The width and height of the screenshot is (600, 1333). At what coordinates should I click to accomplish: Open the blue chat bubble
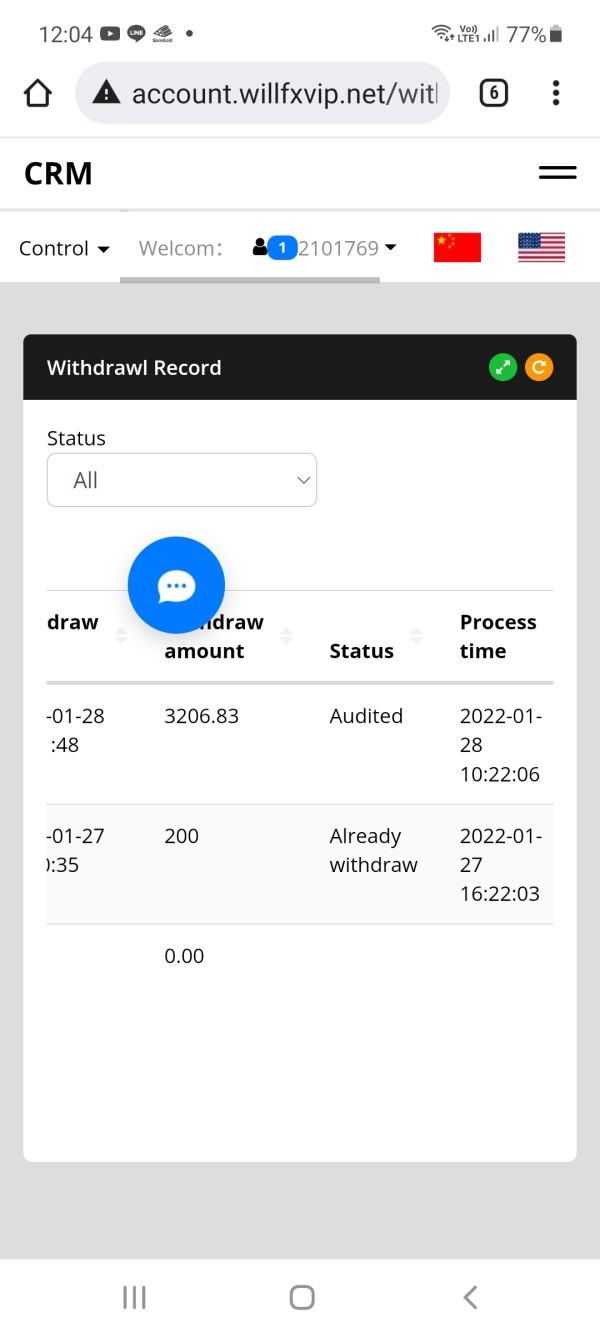(x=176, y=585)
